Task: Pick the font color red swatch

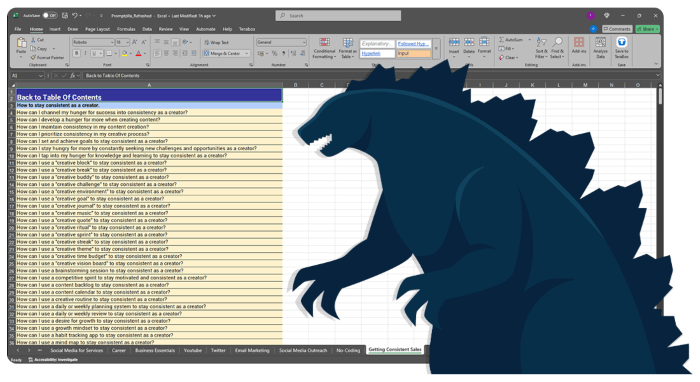Action: [x=138, y=54]
